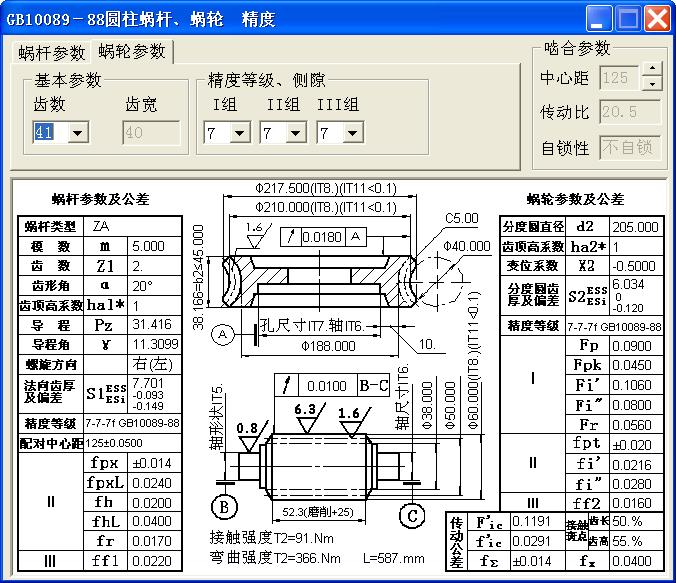Click the fpx tolerance value ±0.014
Image resolution: width=676 pixels, height=583 pixels.
(x=152, y=463)
